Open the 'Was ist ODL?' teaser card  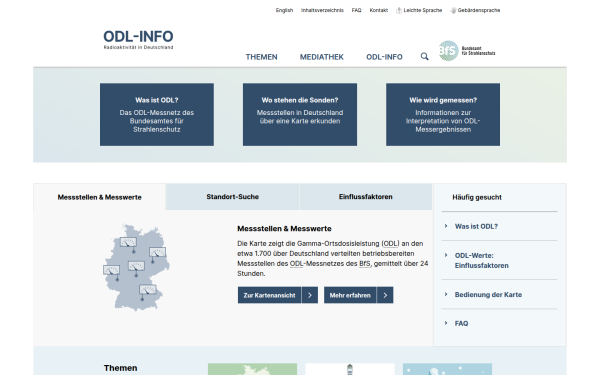(x=157, y=114)
